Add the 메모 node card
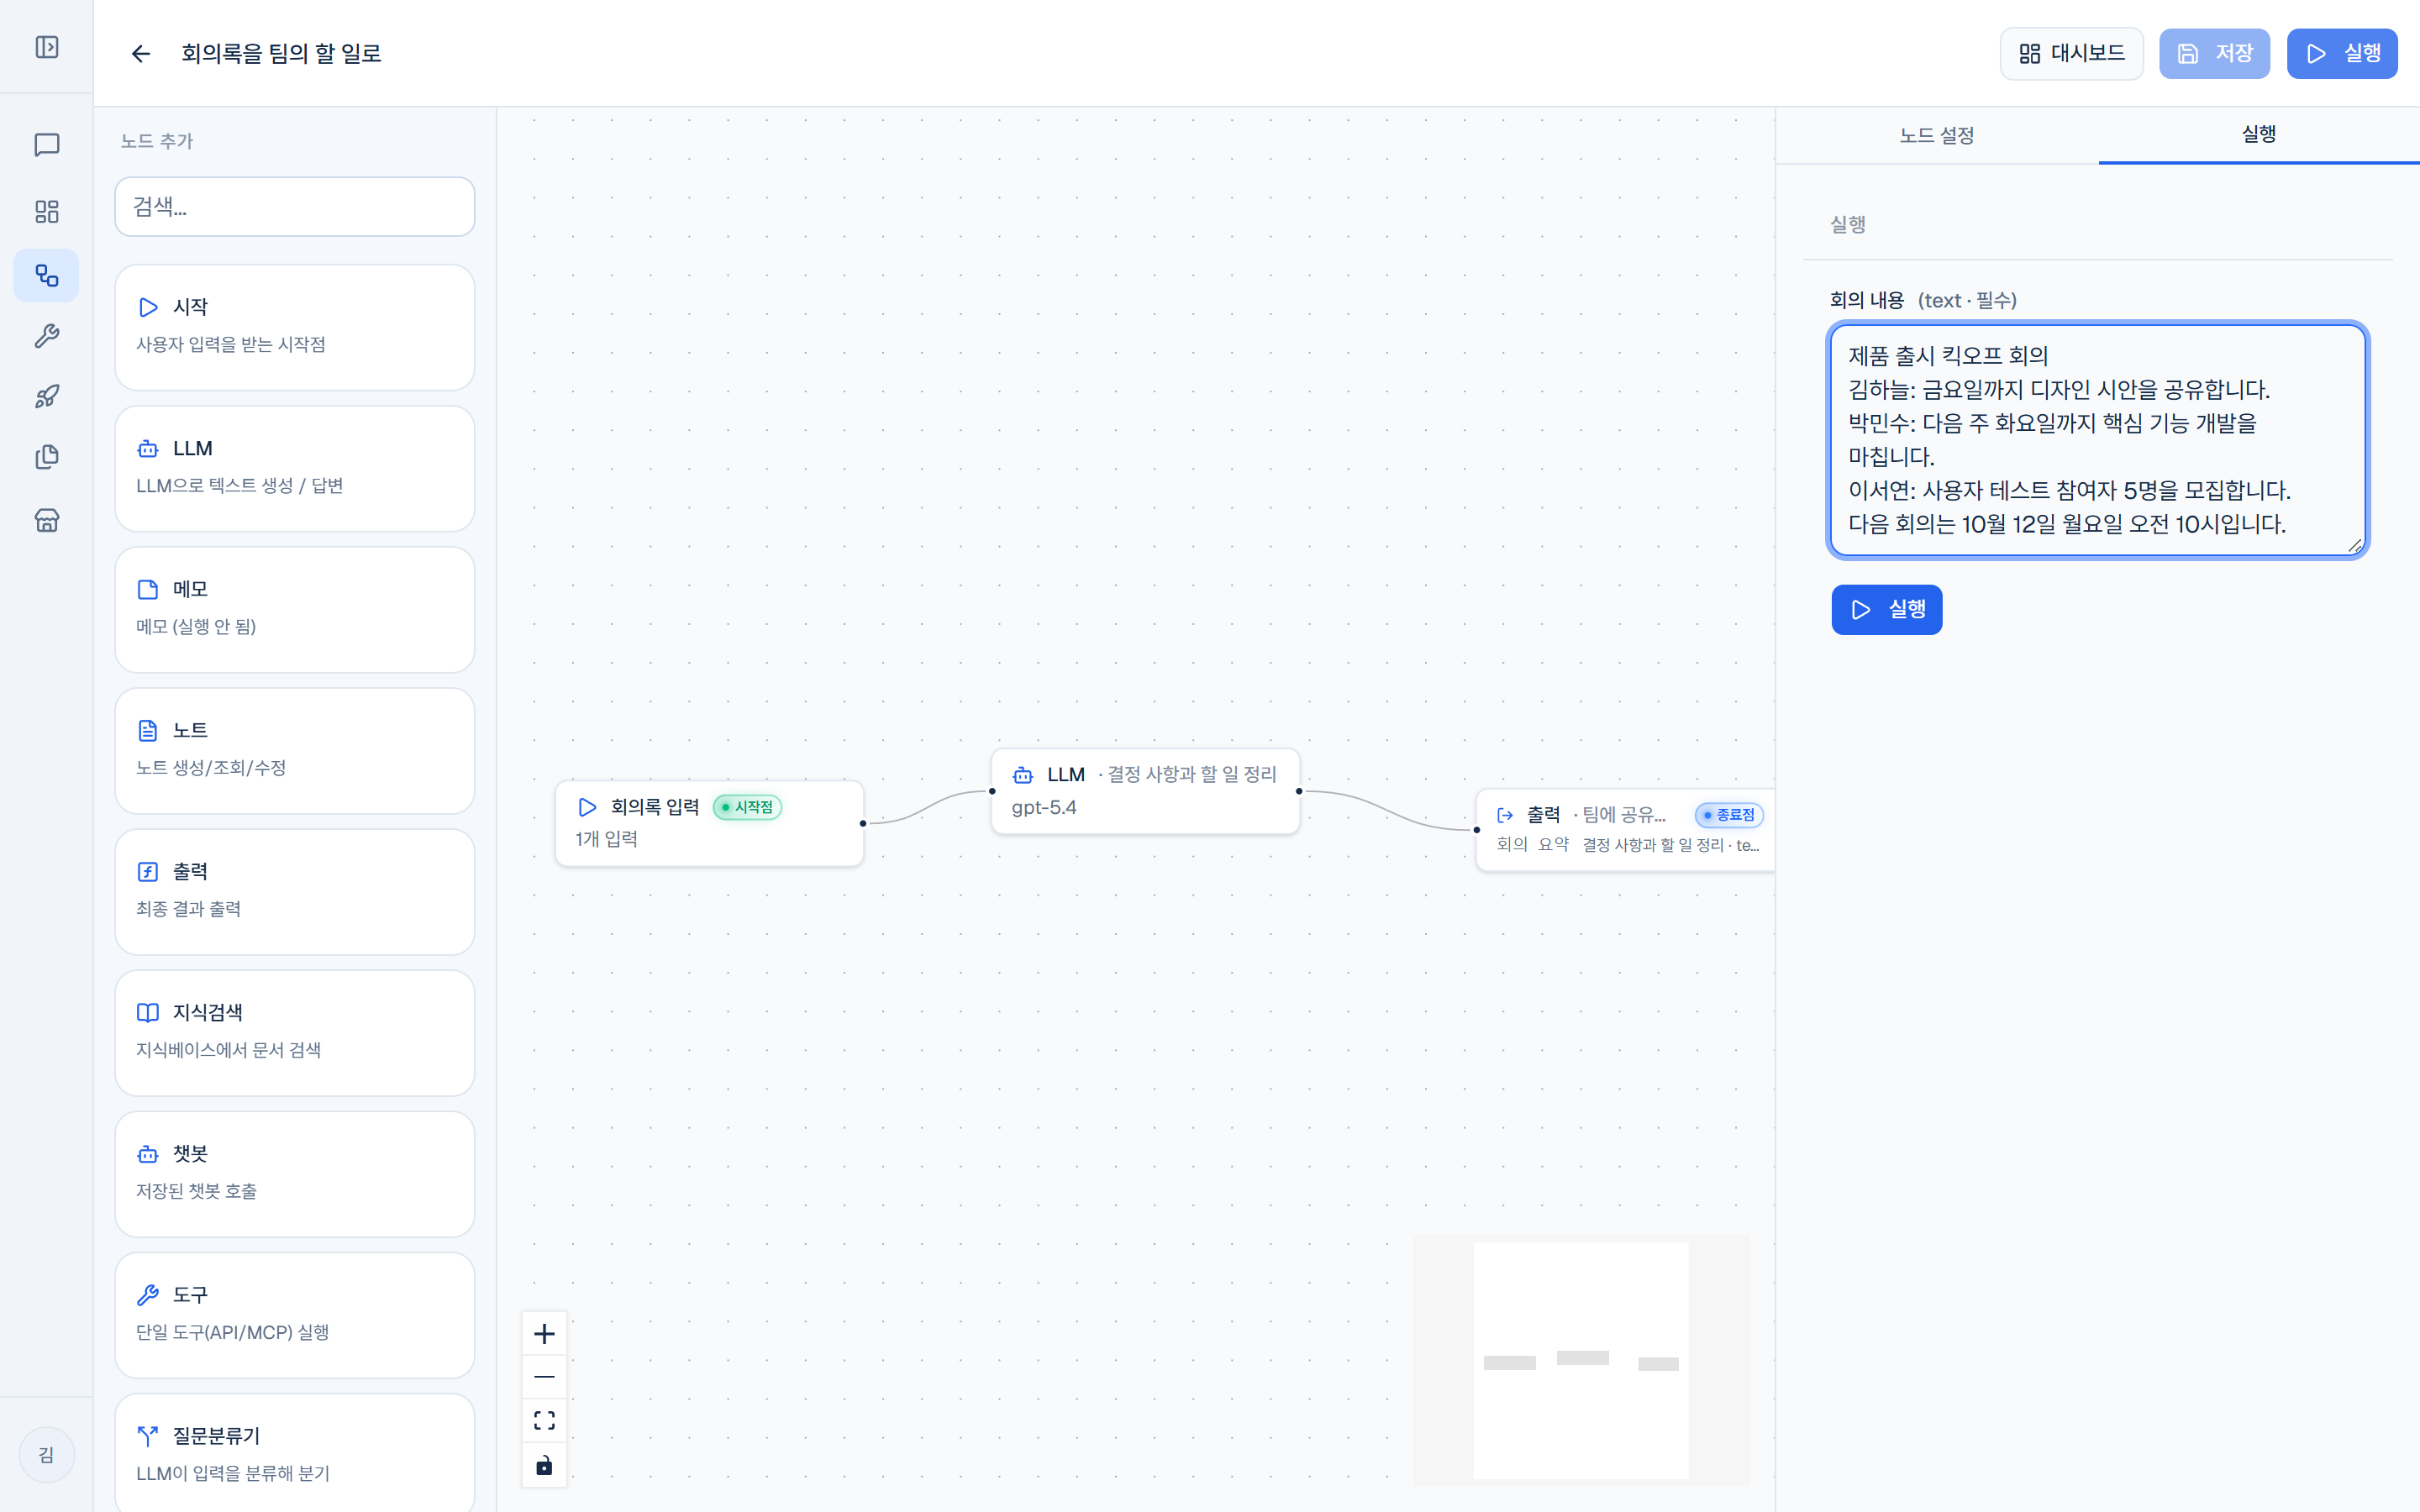The image size is (2420, 1512). (295, 609)
